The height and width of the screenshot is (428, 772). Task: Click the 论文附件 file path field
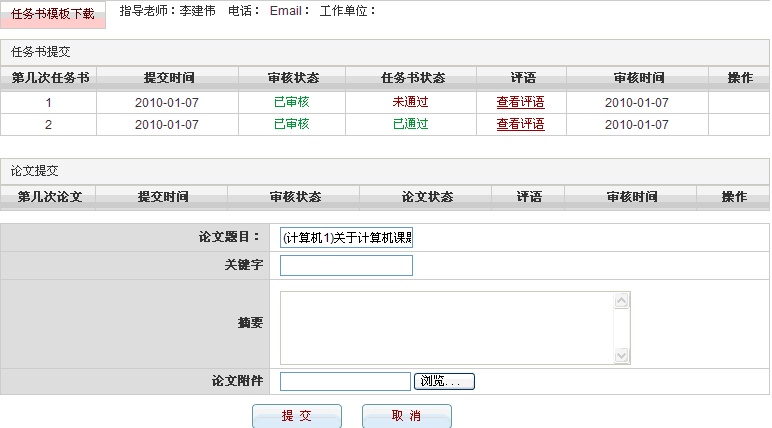click(x=345, y=381)
